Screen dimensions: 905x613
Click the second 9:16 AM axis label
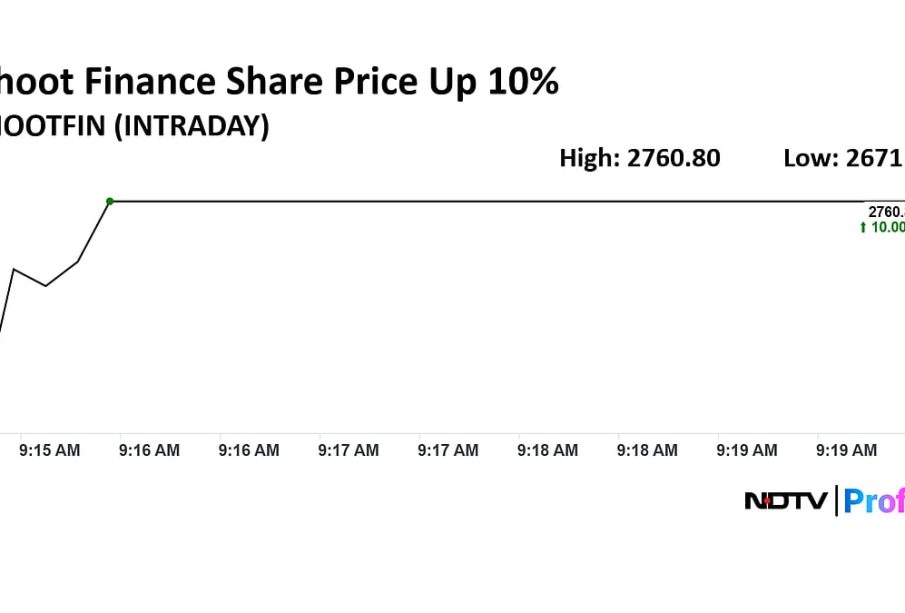(x=249, y=451)
